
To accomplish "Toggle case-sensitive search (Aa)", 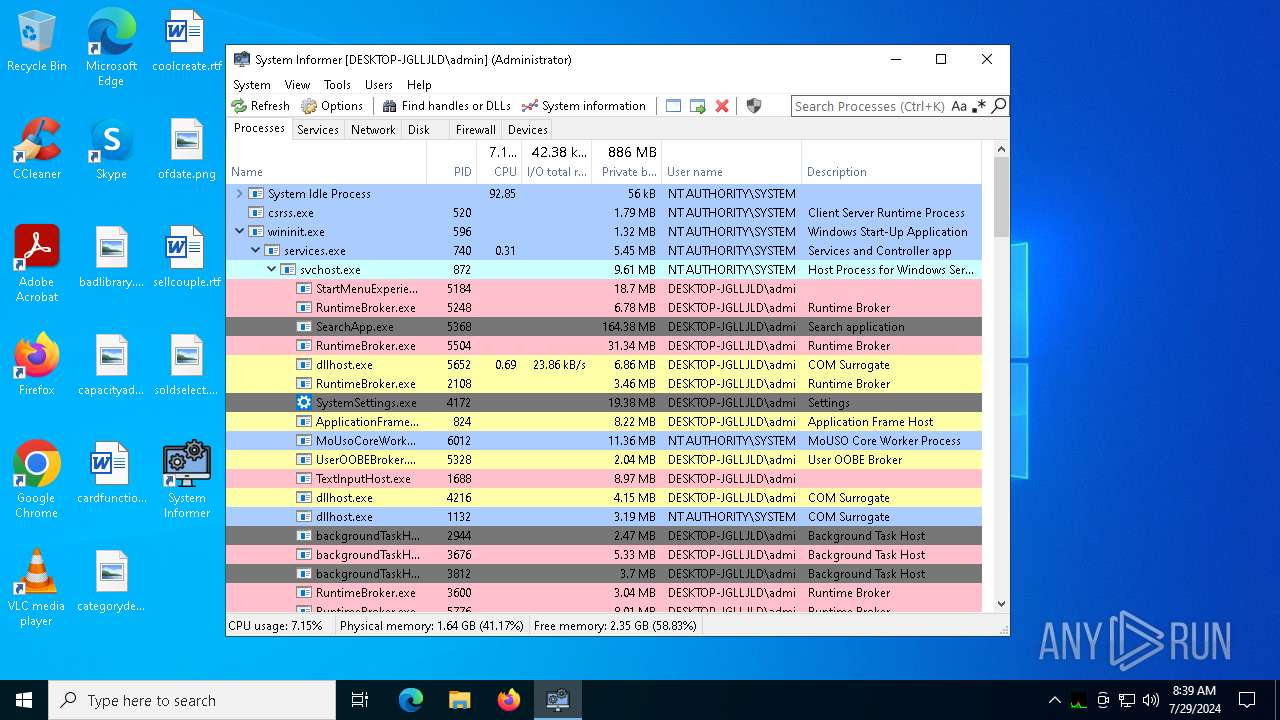I will coord(959,106).
